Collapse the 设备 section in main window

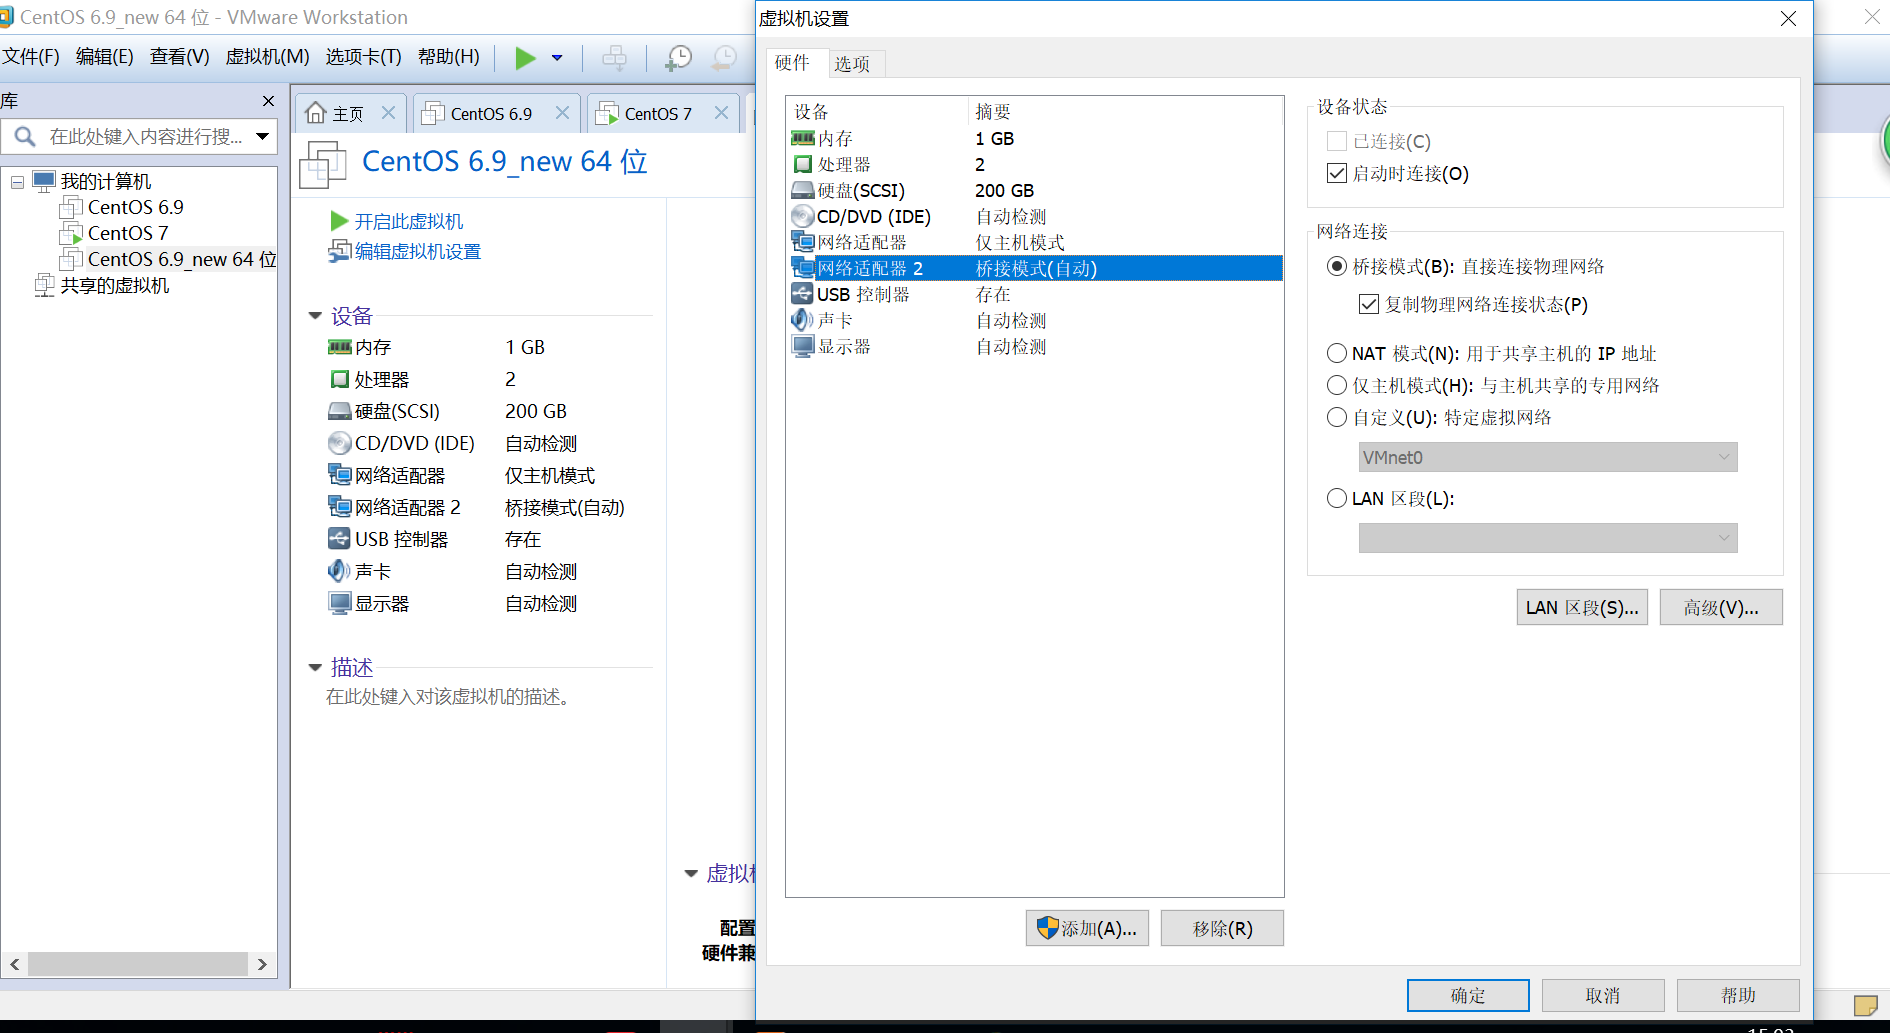point(315,316)
